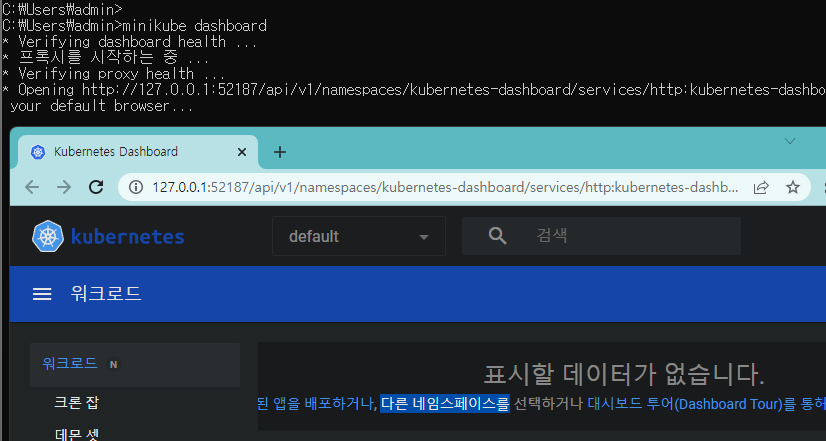Share this page via share icon
The width and height of the screenshot is (826, 441).
point(761,187)
